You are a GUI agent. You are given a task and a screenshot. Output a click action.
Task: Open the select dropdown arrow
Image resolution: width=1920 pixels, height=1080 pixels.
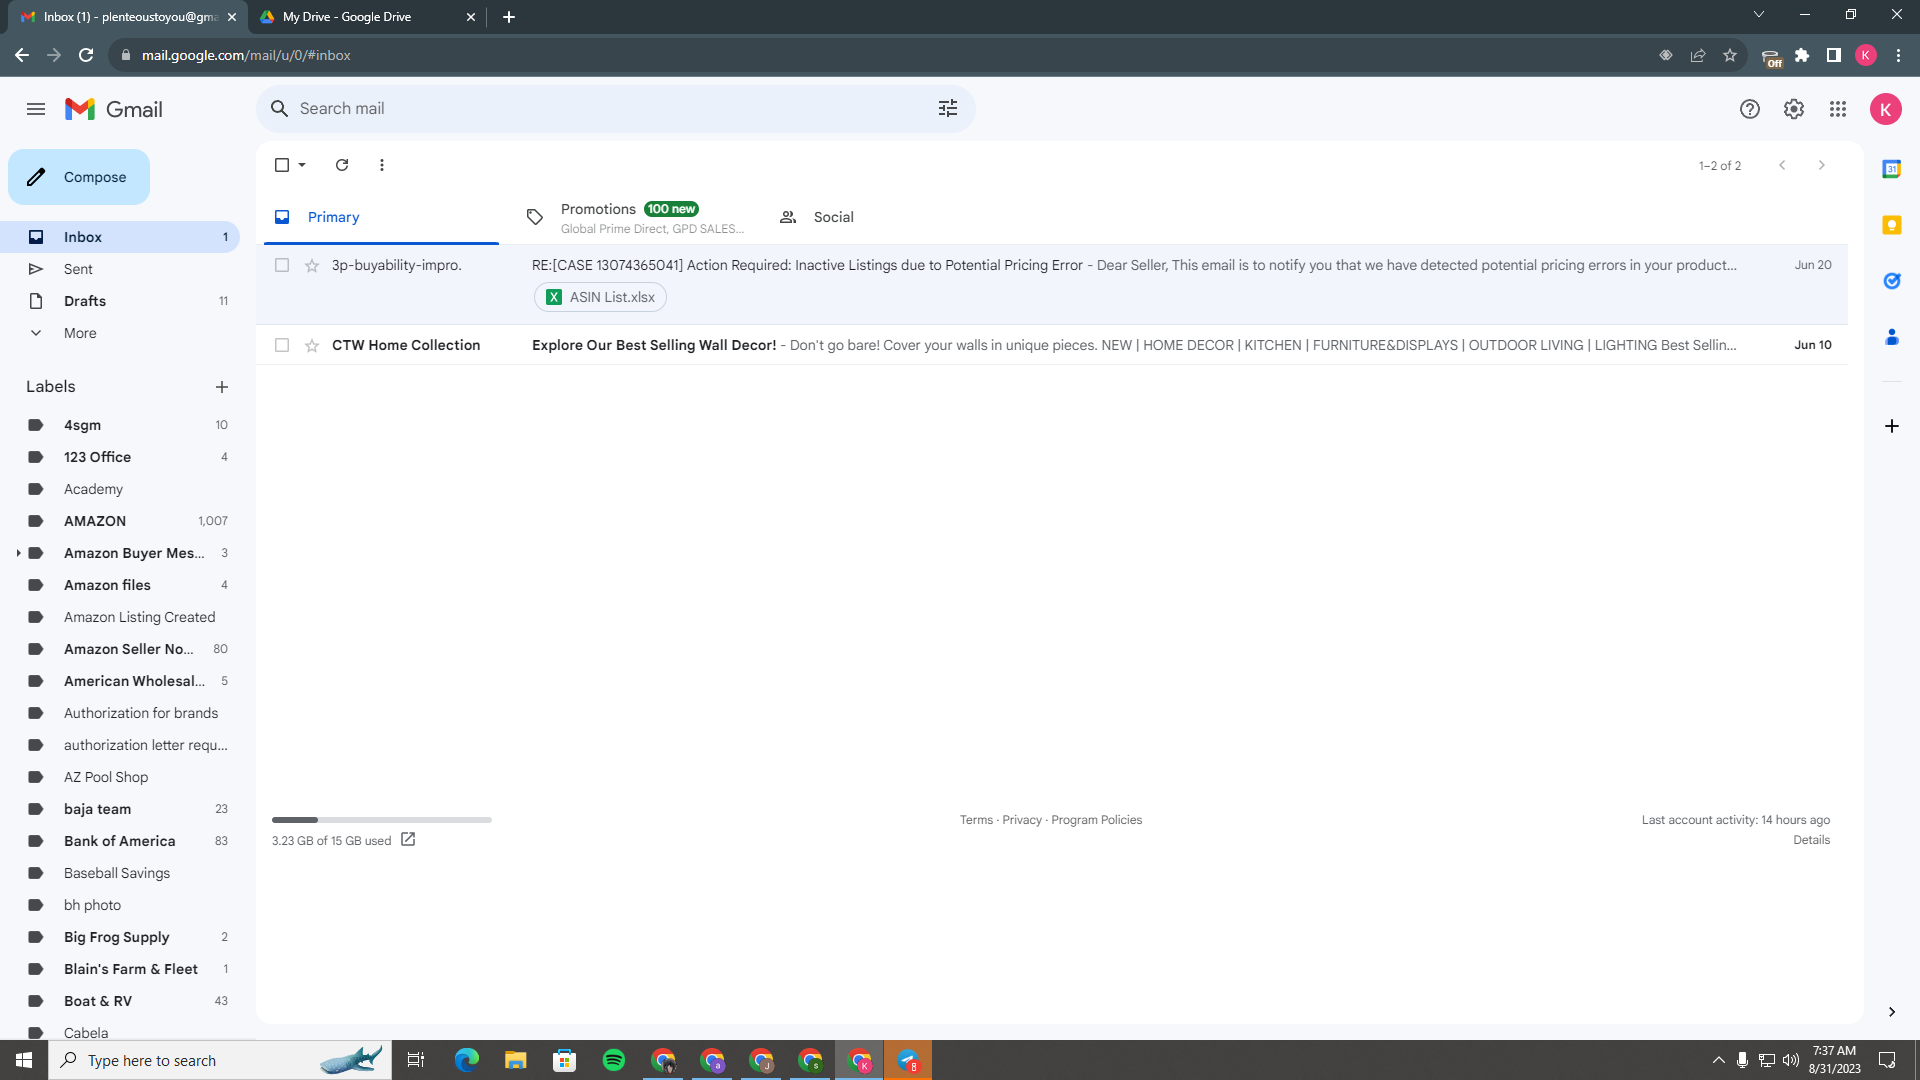pyautogui.click(x=302, y=165)
